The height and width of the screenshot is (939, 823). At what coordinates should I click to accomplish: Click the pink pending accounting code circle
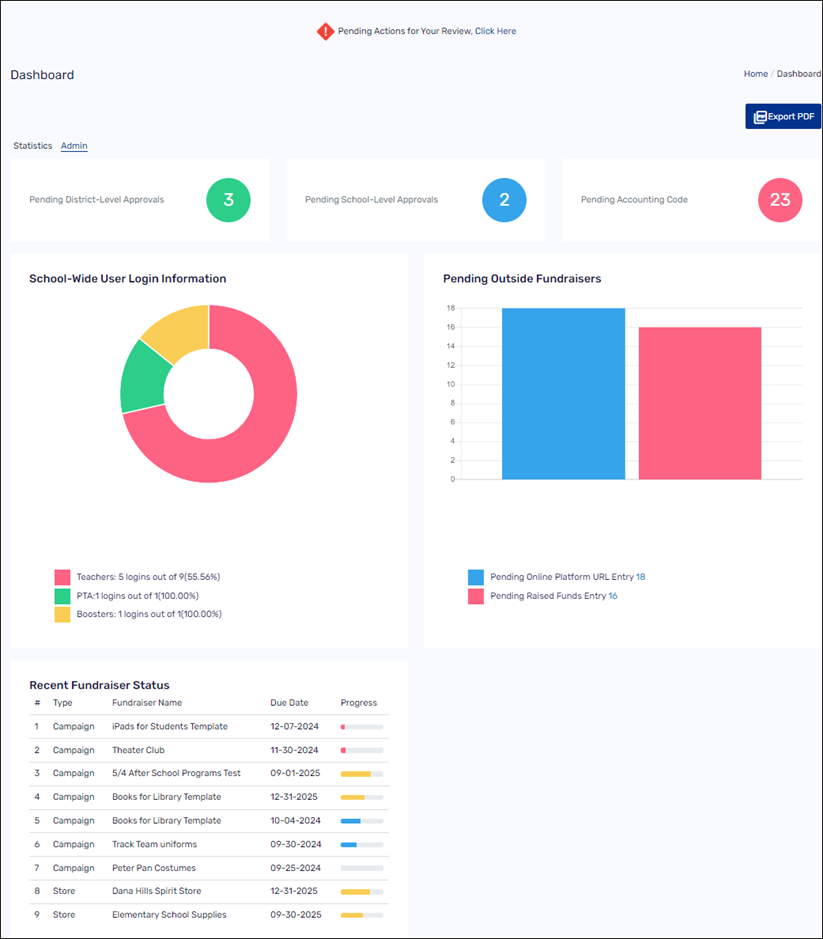pyautogui.click(x=780, y=200)
